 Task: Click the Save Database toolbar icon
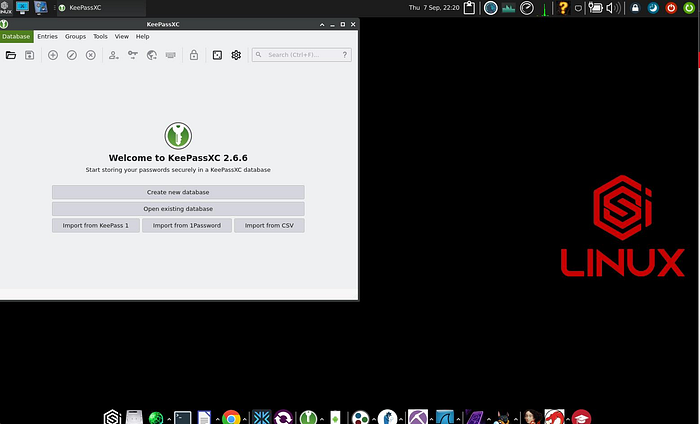[29, 55]
